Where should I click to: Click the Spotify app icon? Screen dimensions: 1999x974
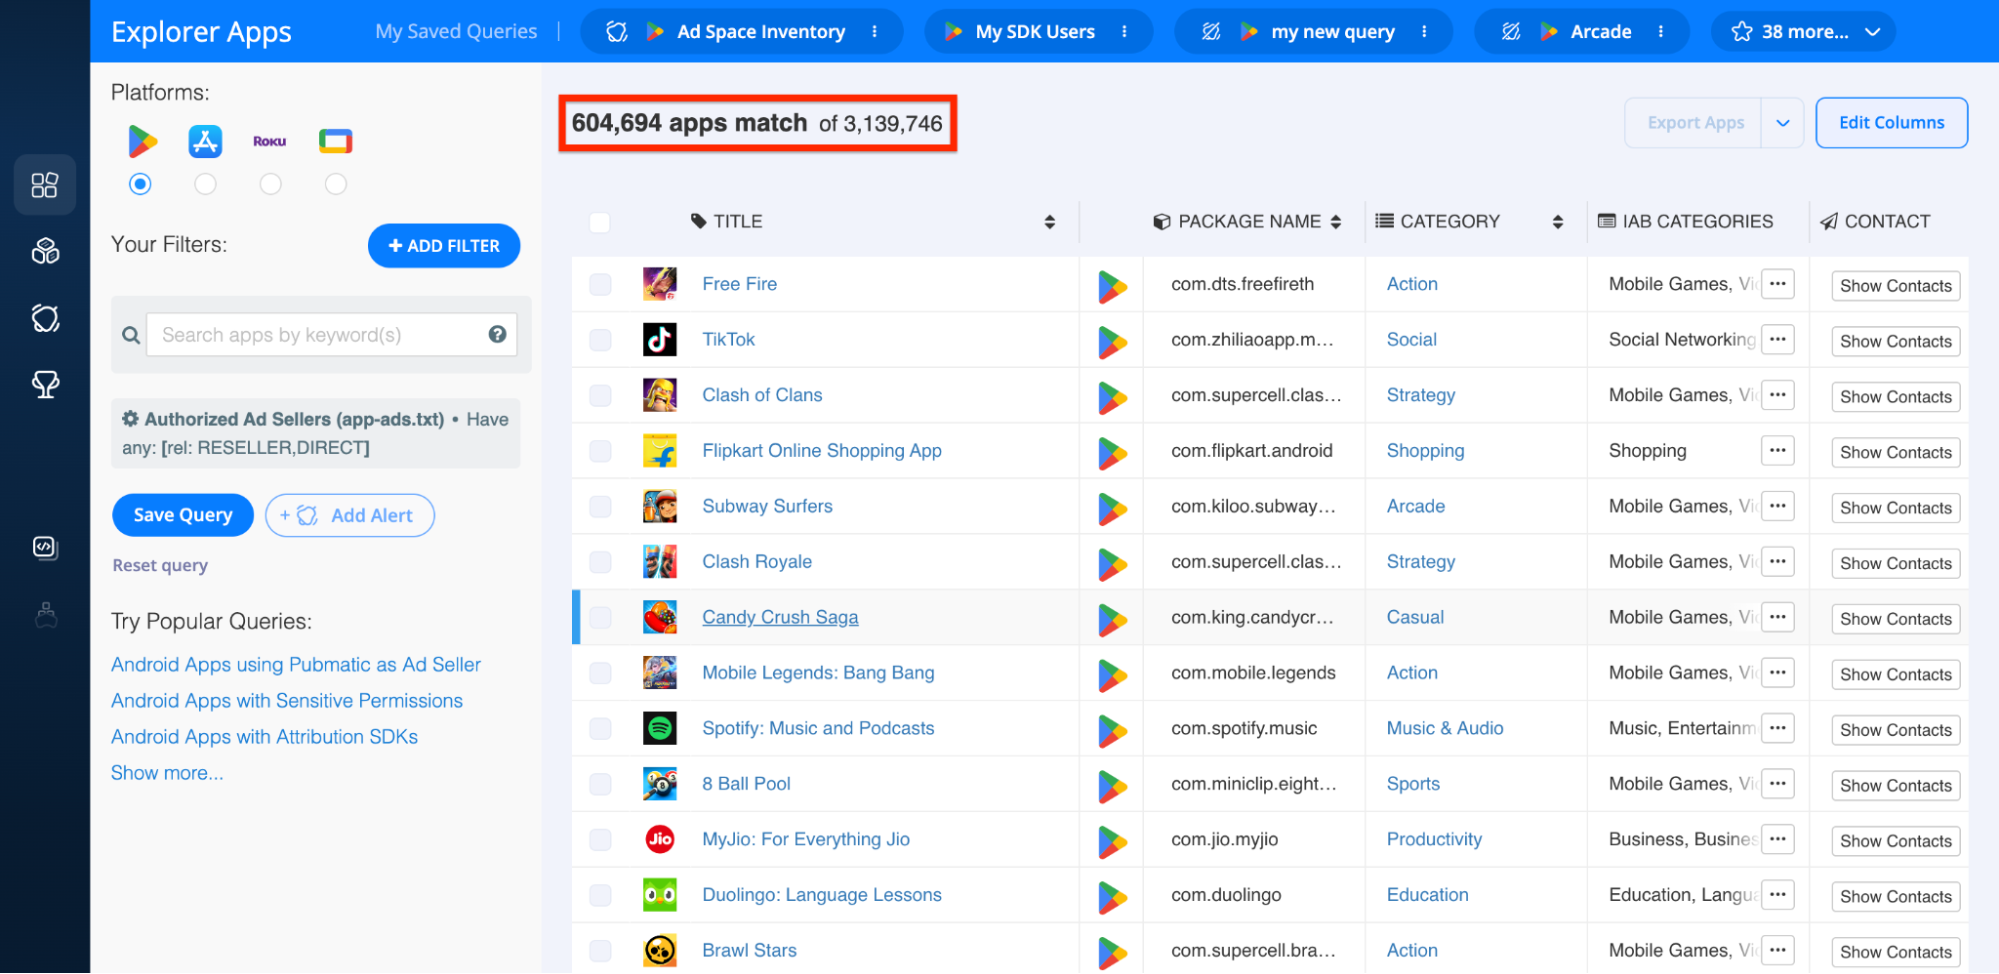[660, 728]
